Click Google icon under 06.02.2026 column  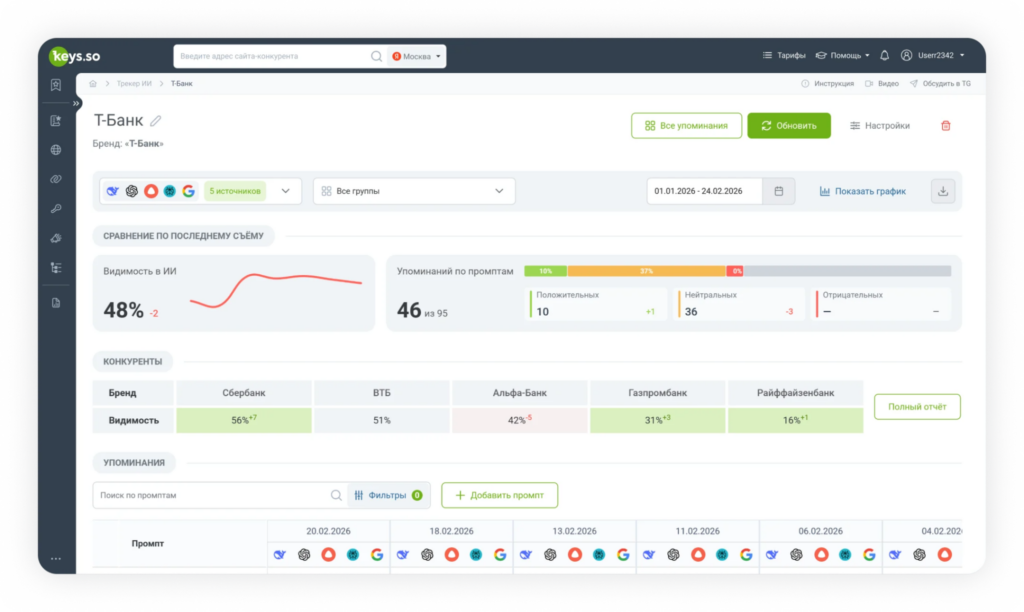(x=869, y=555)
